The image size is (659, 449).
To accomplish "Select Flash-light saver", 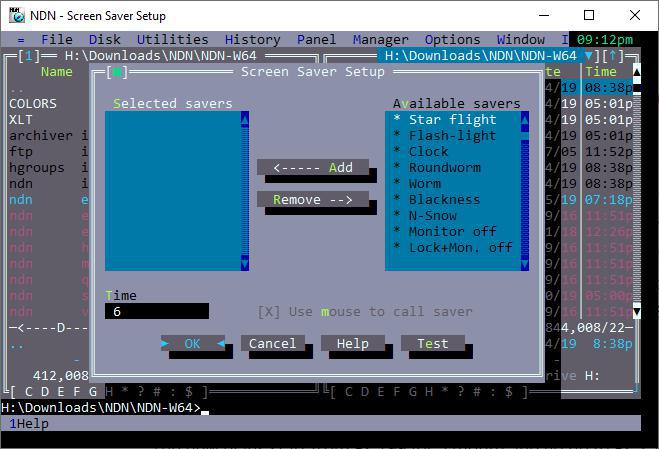I will coord(453,135).
